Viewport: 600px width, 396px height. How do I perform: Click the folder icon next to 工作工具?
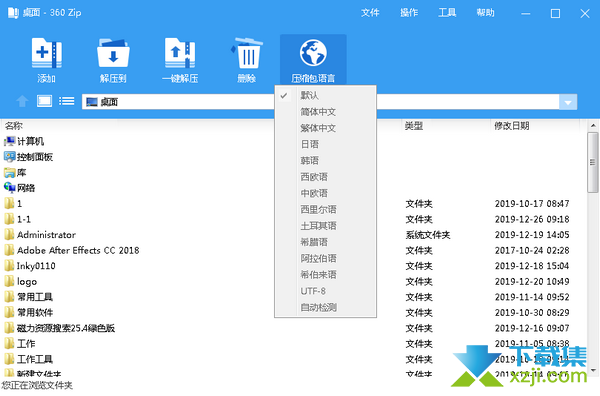(x=9, y=359)
